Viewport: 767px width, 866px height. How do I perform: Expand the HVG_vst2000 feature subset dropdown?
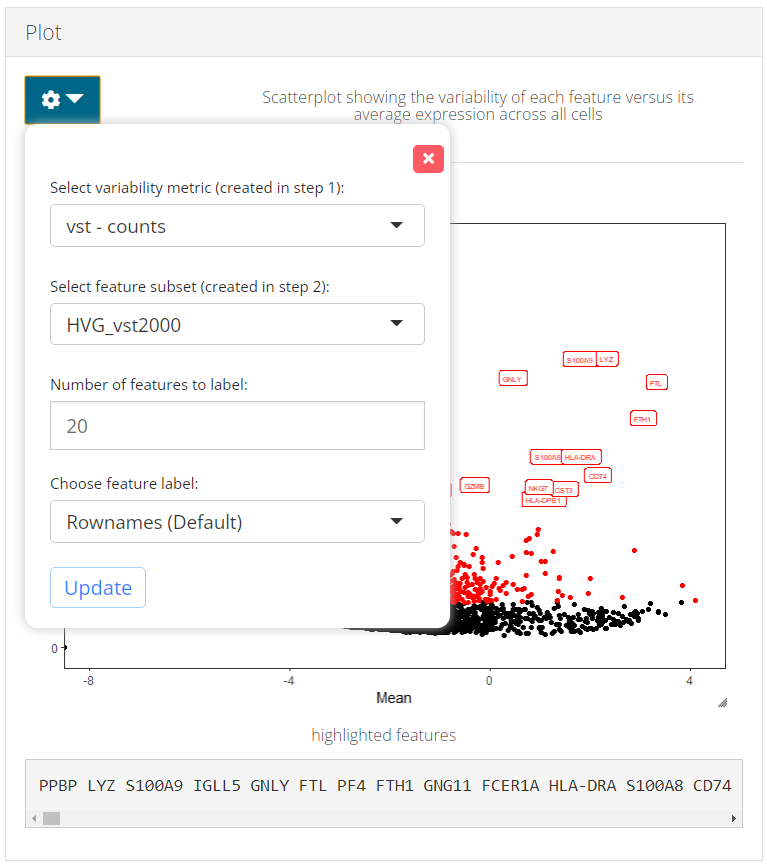[x=237, y=324]
